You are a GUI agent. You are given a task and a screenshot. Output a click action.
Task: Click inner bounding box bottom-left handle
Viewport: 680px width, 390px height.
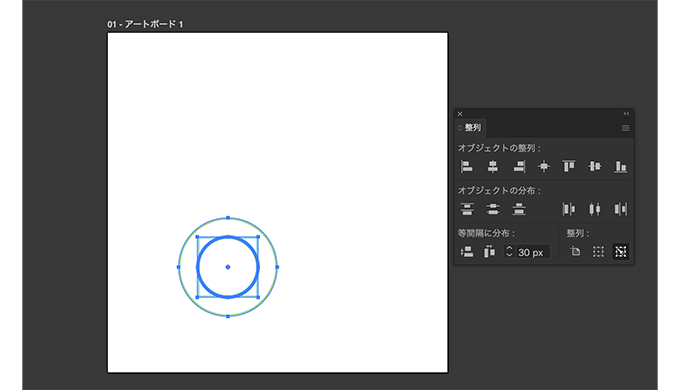197,298
